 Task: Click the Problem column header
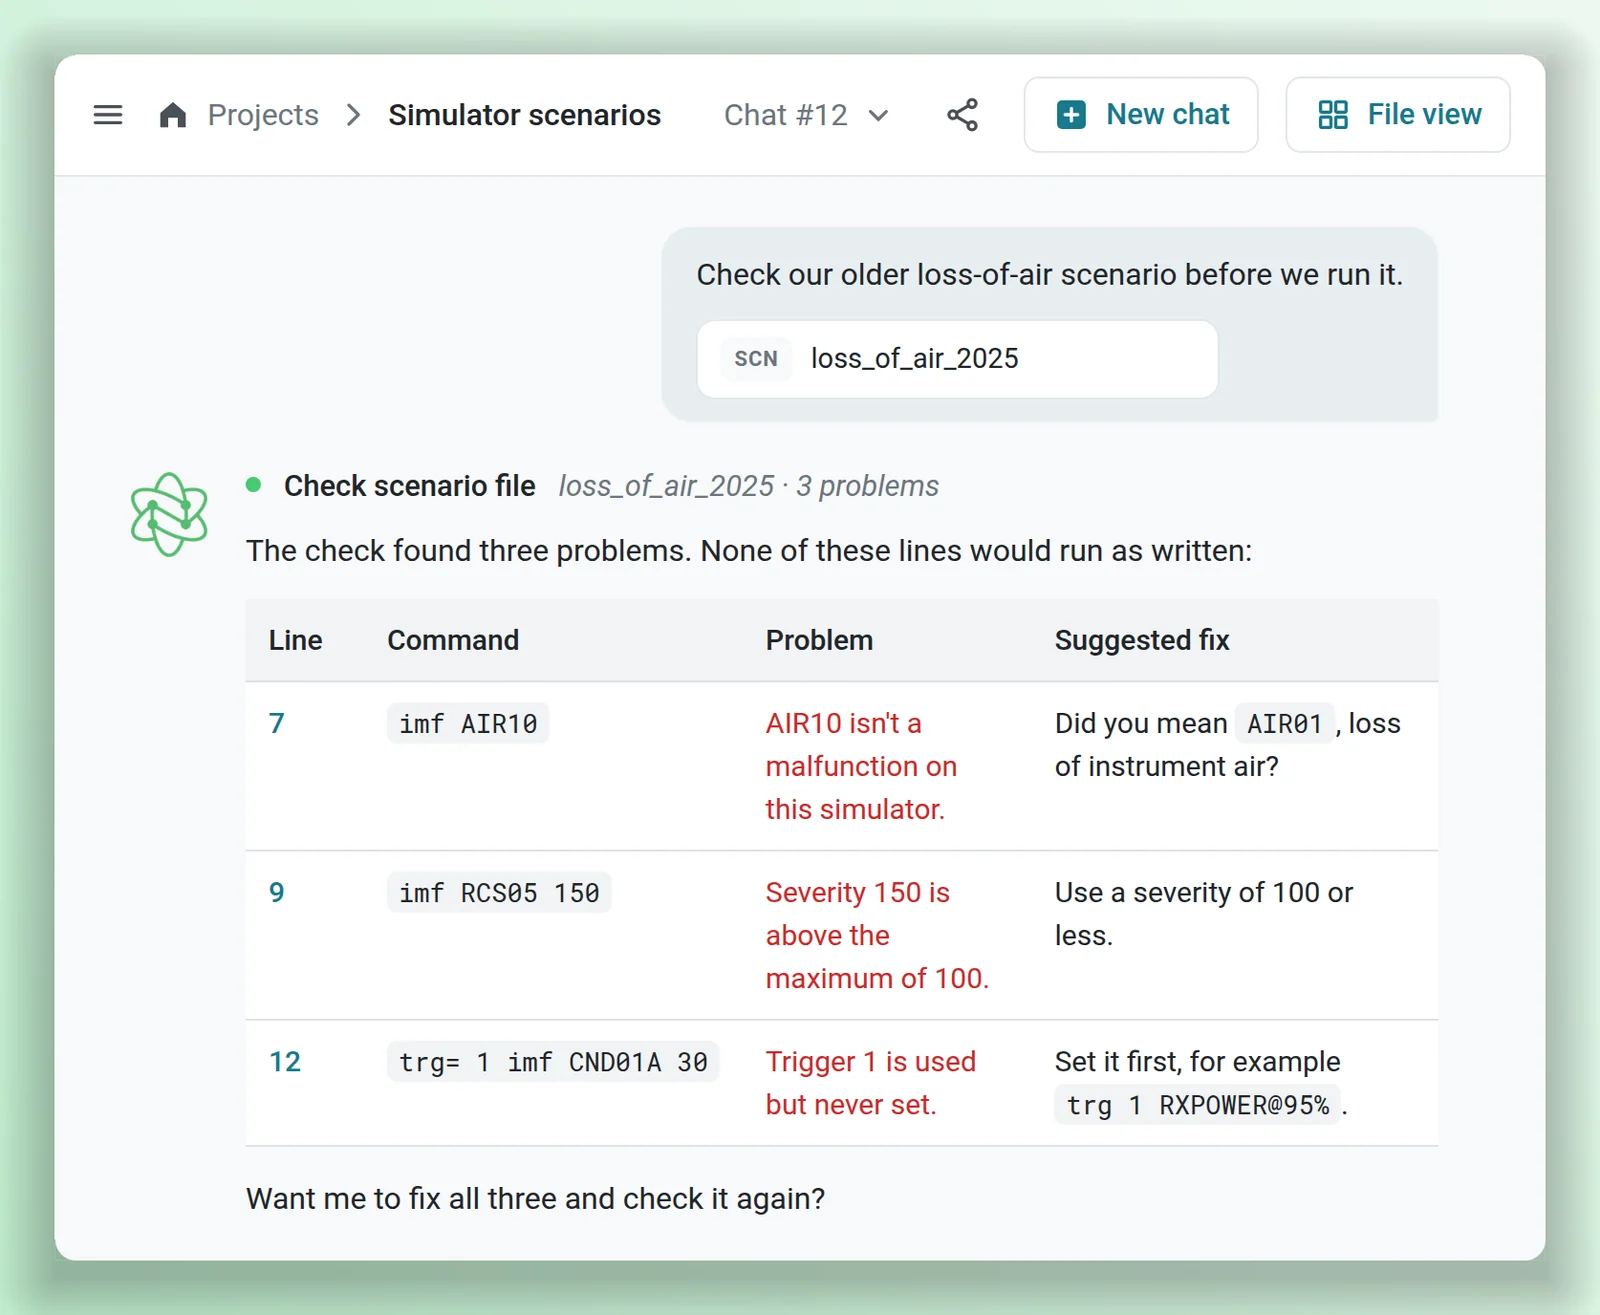click(819, 640)
